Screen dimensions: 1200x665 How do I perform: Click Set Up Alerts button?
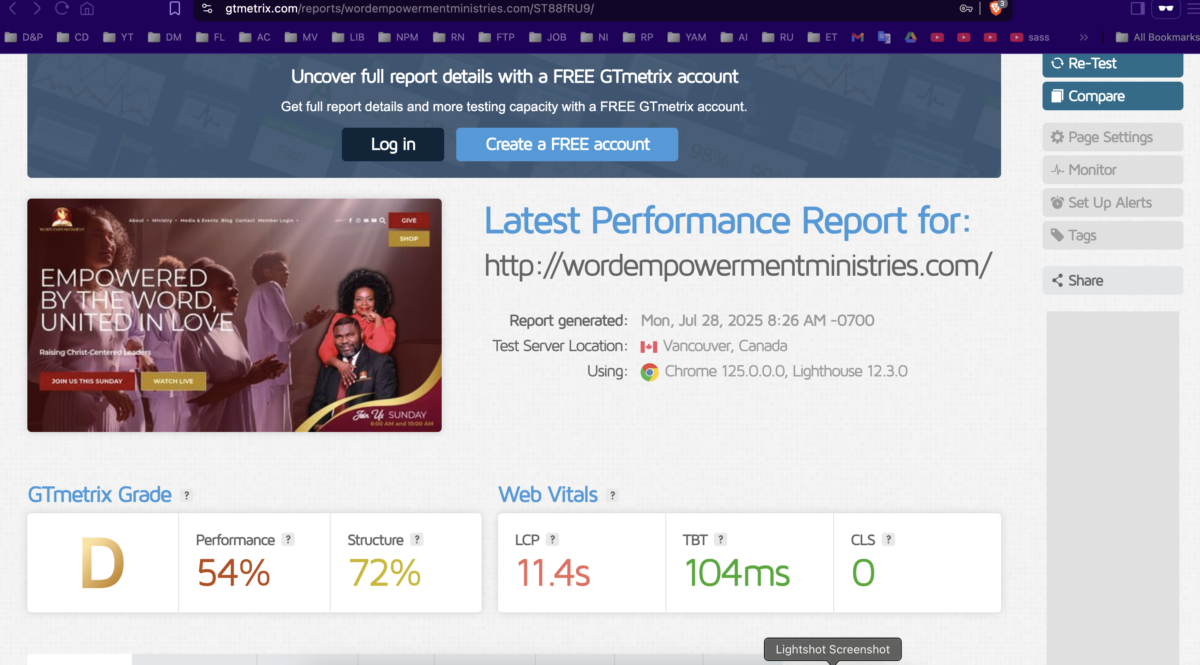tap(1112, 202)
